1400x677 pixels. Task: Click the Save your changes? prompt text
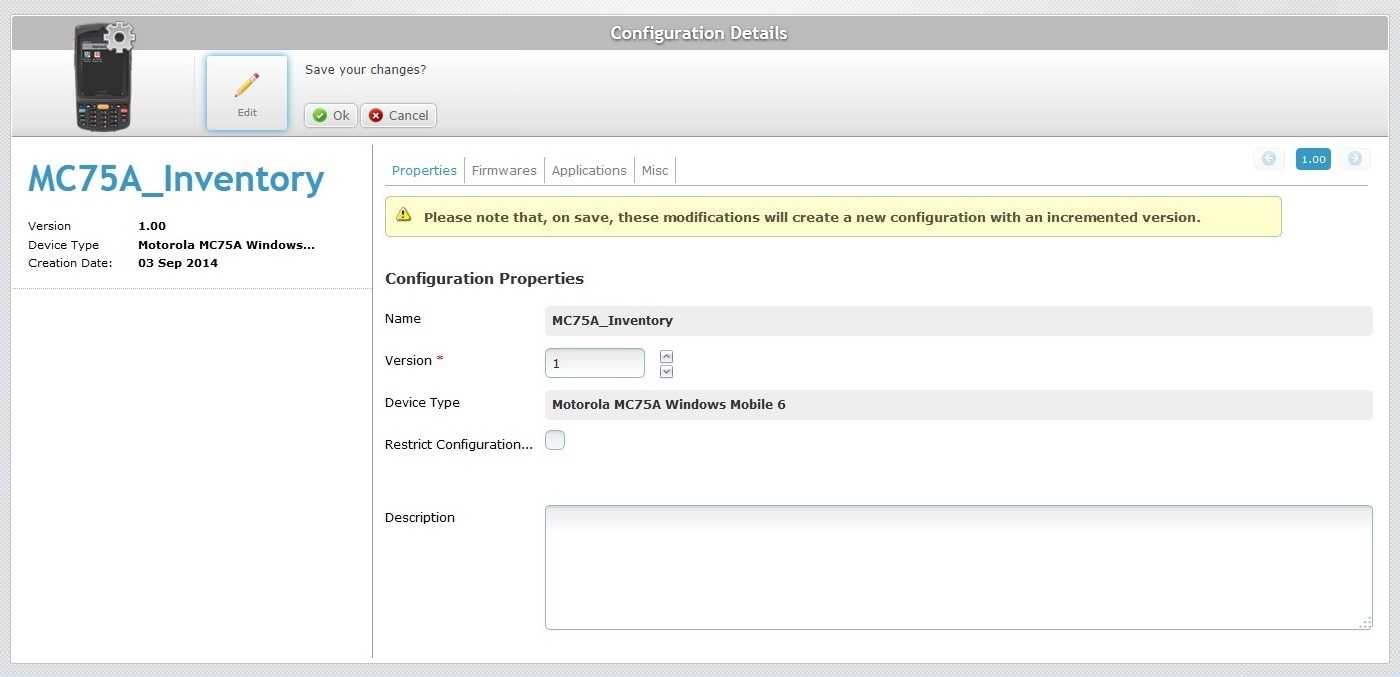(365, 70)
